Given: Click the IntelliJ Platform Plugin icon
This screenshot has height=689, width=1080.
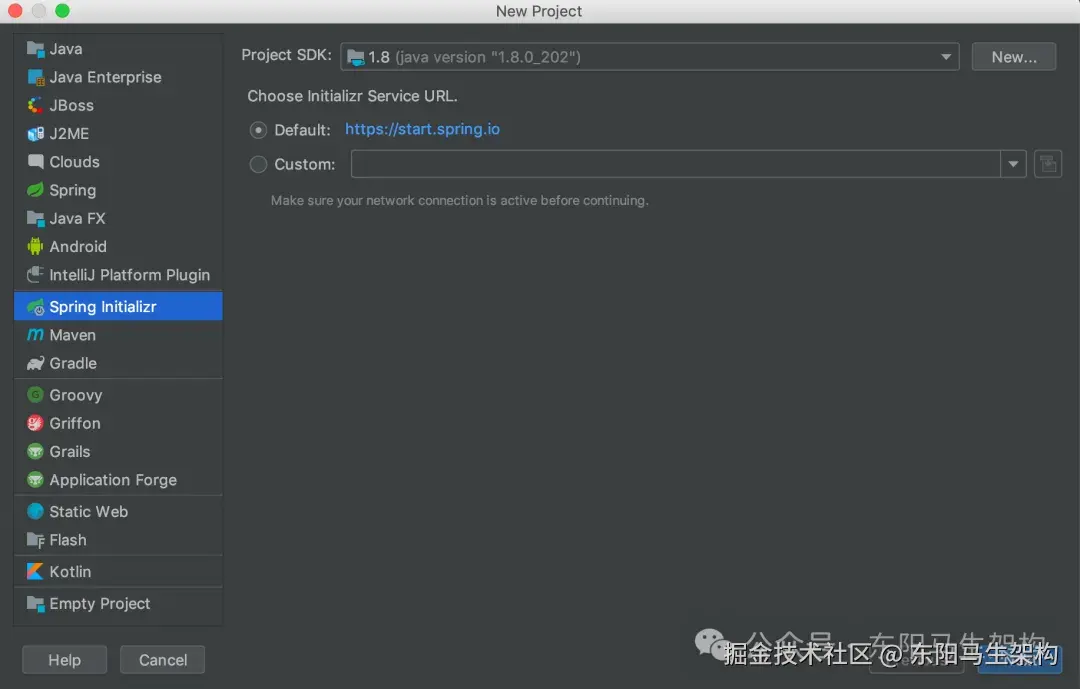Looking at the screenshot, I should (x=35, y=275).
